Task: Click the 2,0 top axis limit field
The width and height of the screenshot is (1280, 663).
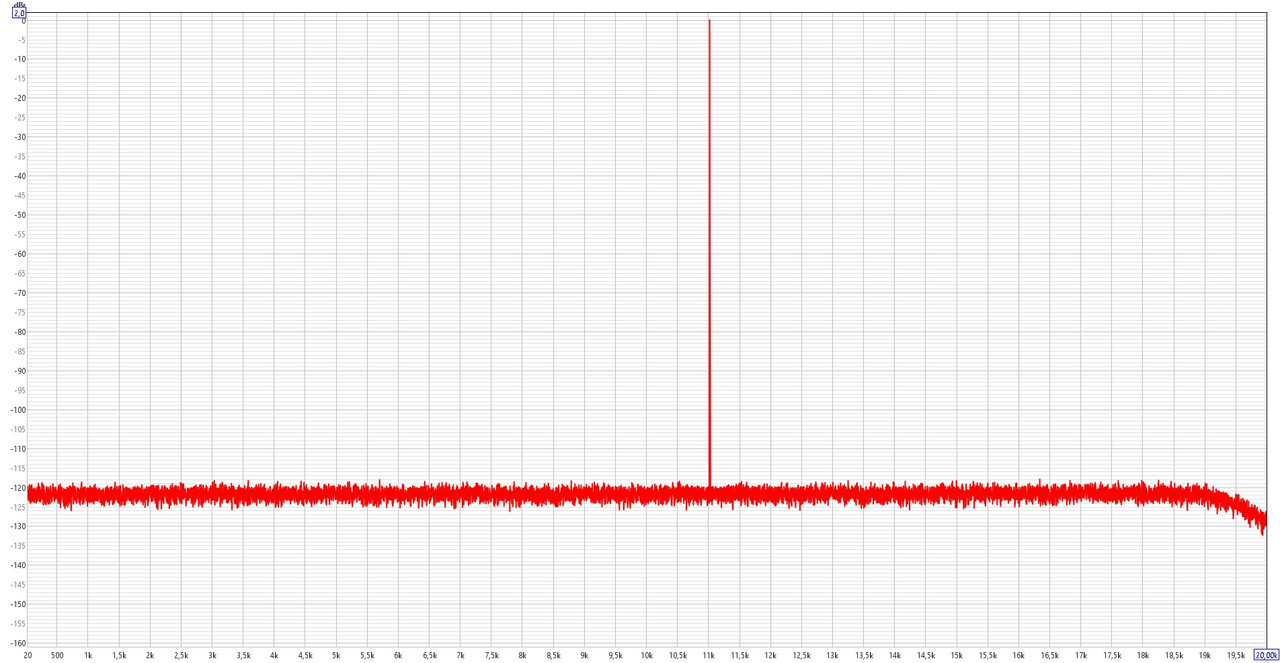Action: coord(19,14)
